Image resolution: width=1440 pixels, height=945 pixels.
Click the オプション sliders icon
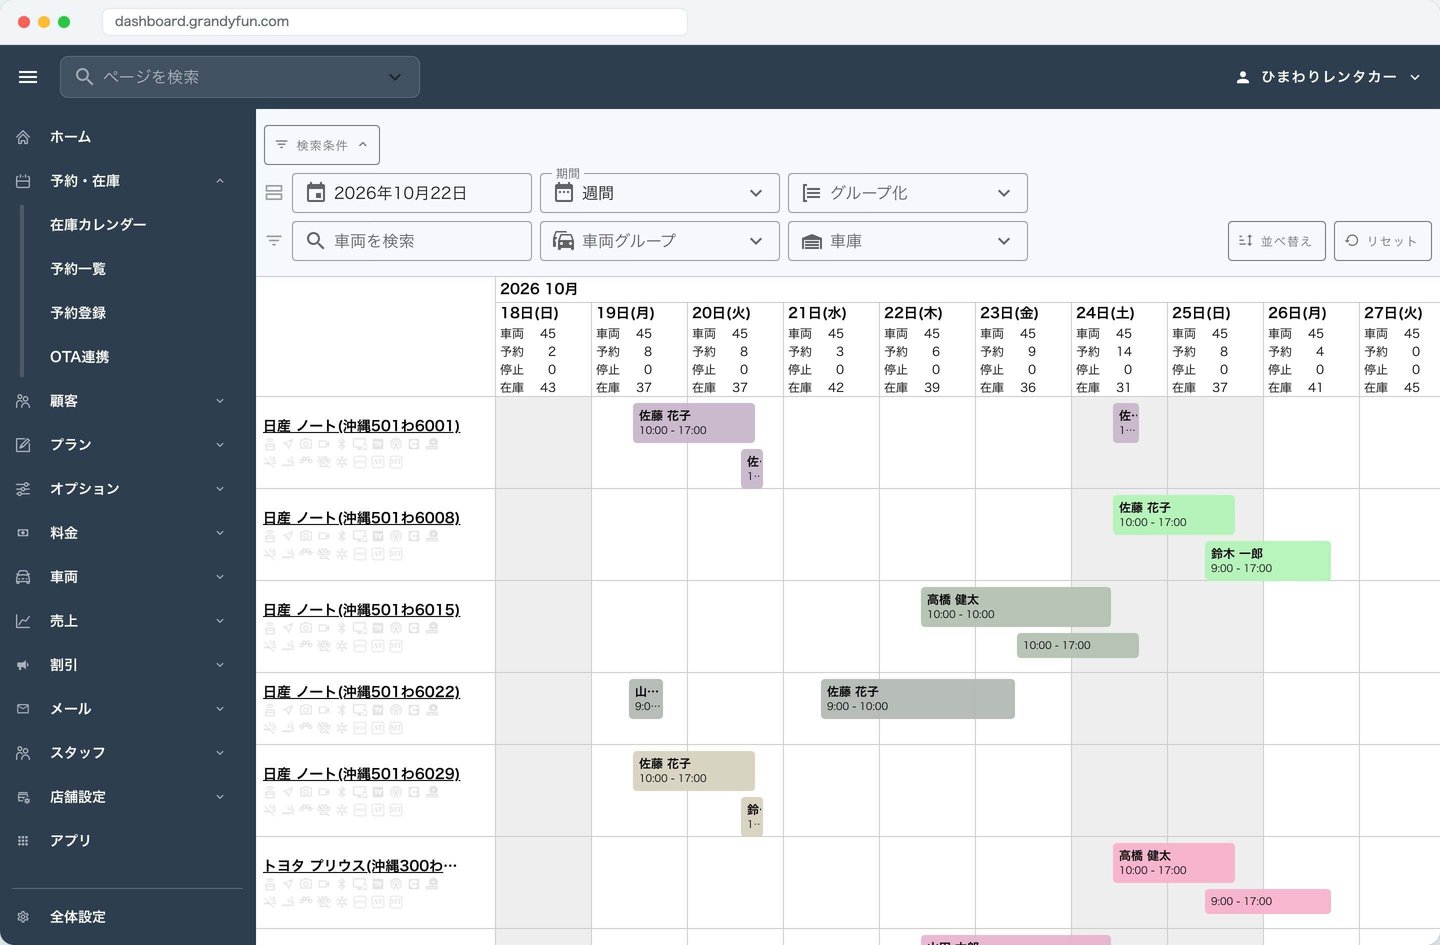pos(23,489)
